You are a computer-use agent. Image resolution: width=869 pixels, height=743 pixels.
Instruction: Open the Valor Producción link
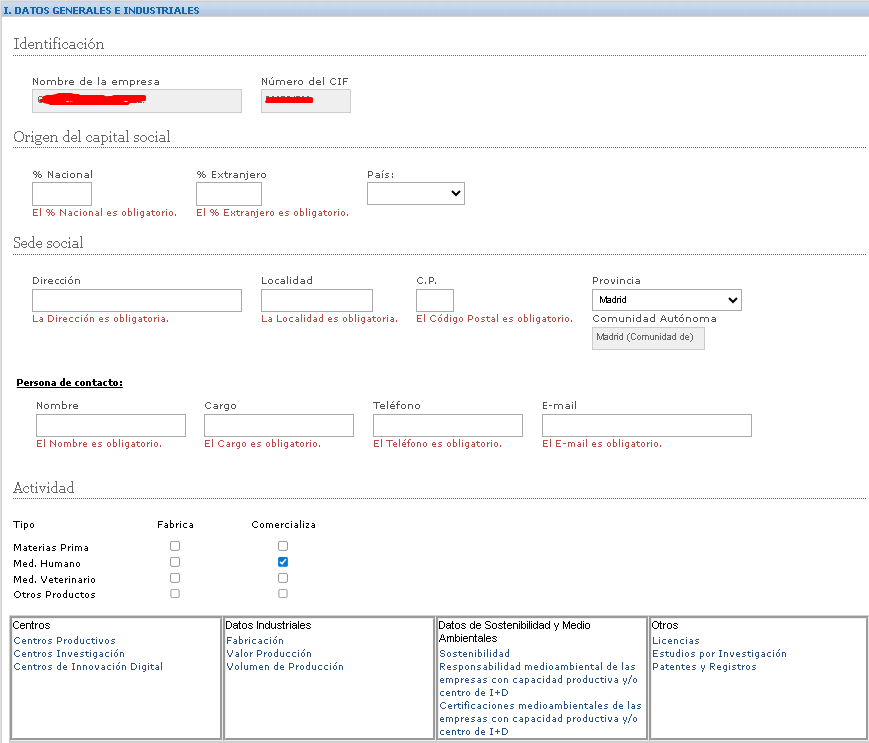pyautogui.click(x=269, y=654)
